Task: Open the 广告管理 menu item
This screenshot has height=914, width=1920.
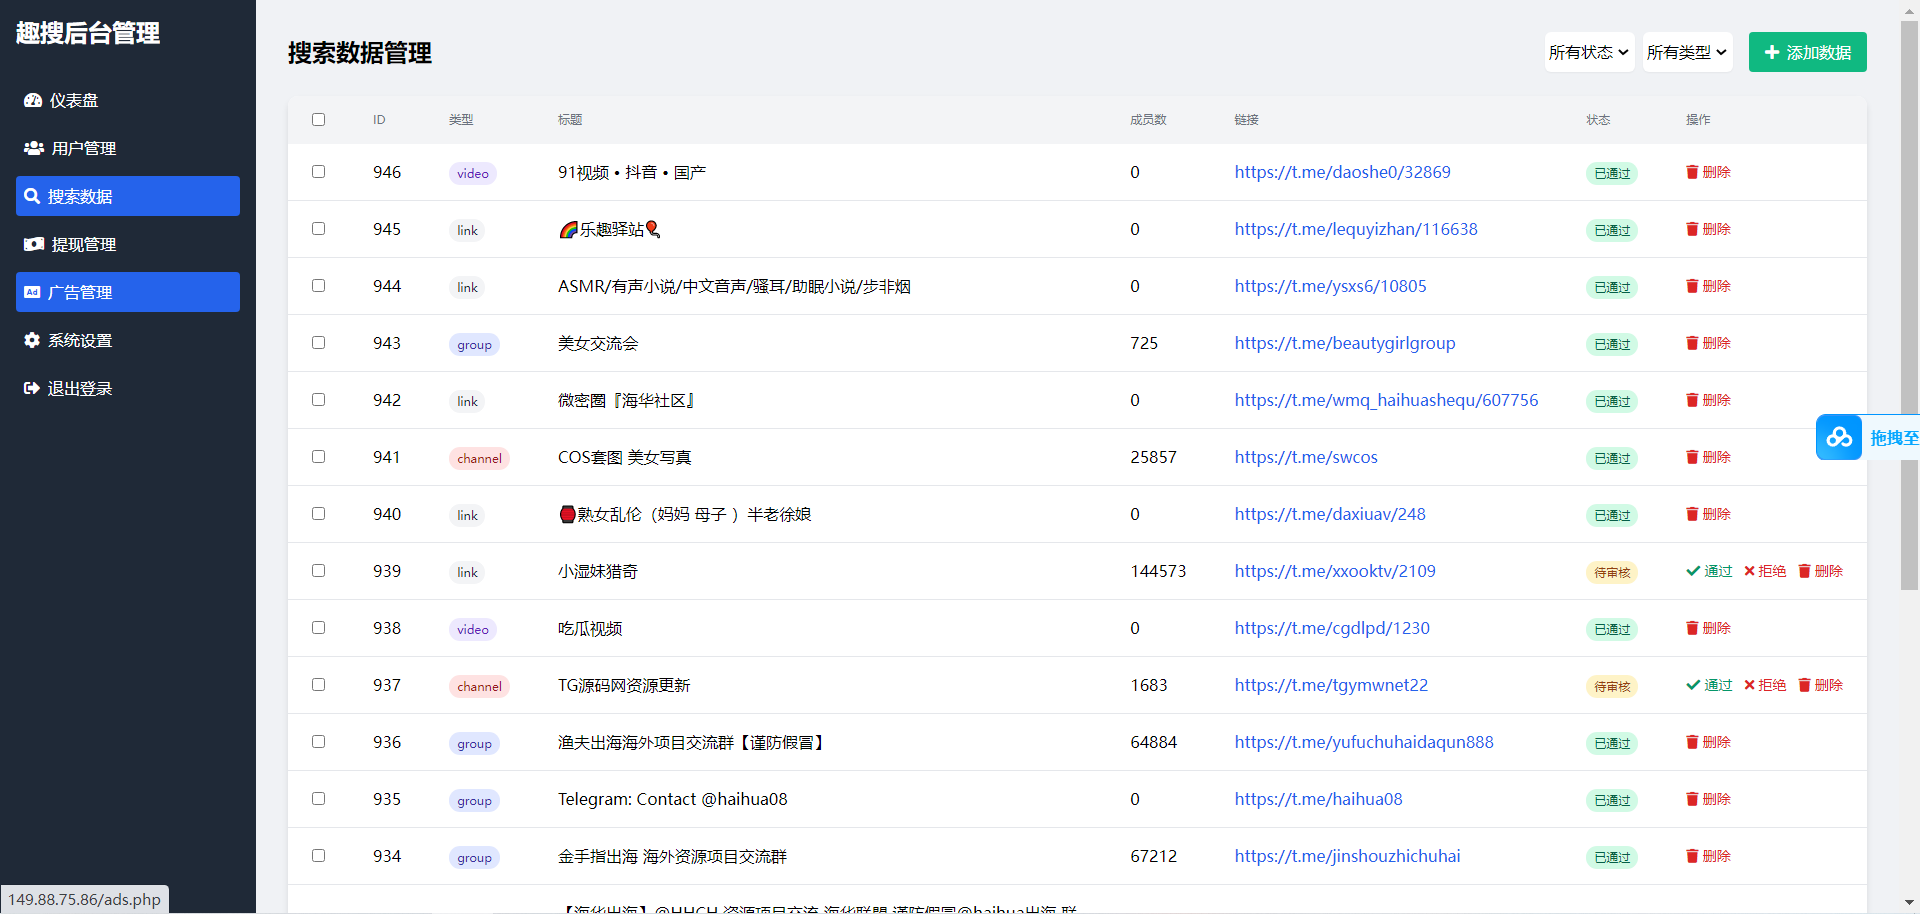Action: point(128,292)
